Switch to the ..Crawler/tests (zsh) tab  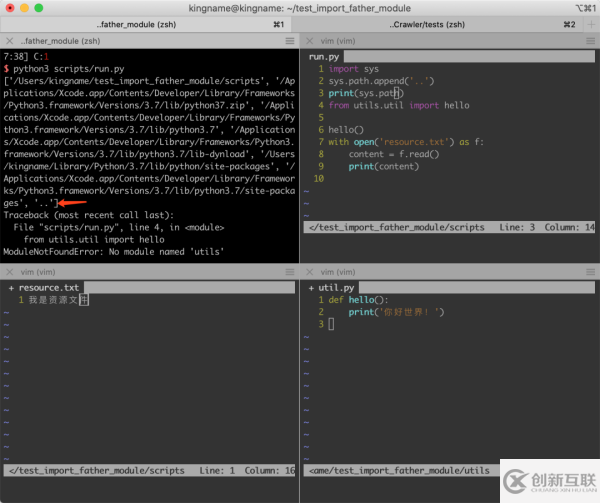437,24
